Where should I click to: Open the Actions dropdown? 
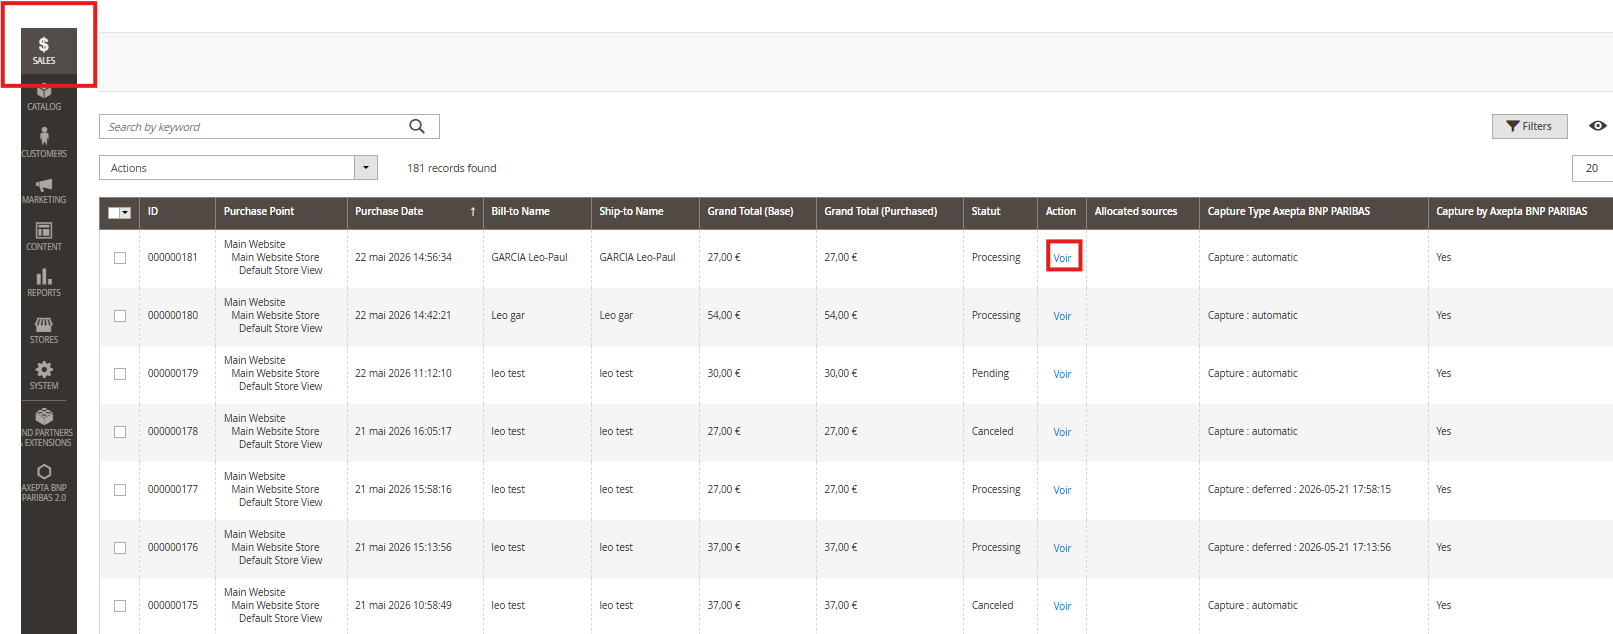[x=238, y=168]
